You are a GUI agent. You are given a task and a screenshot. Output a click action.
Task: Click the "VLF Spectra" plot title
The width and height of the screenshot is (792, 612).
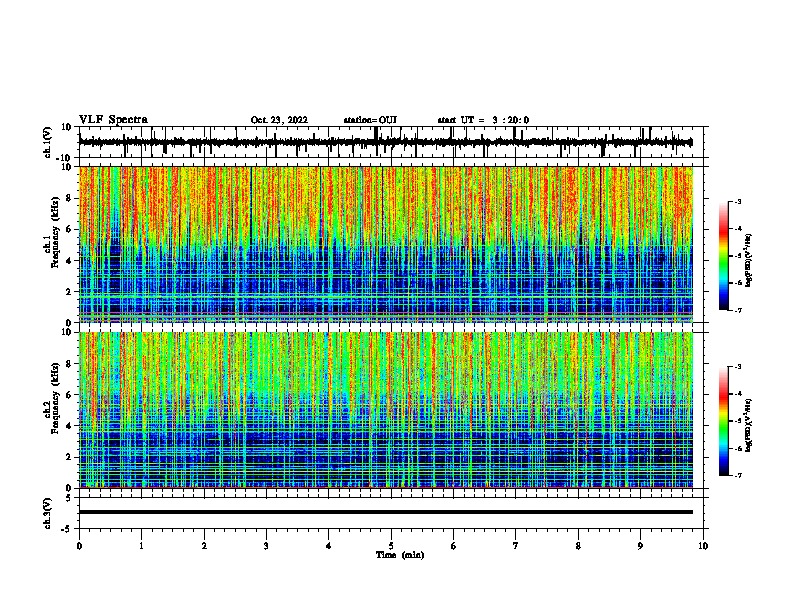coord(113,120)
